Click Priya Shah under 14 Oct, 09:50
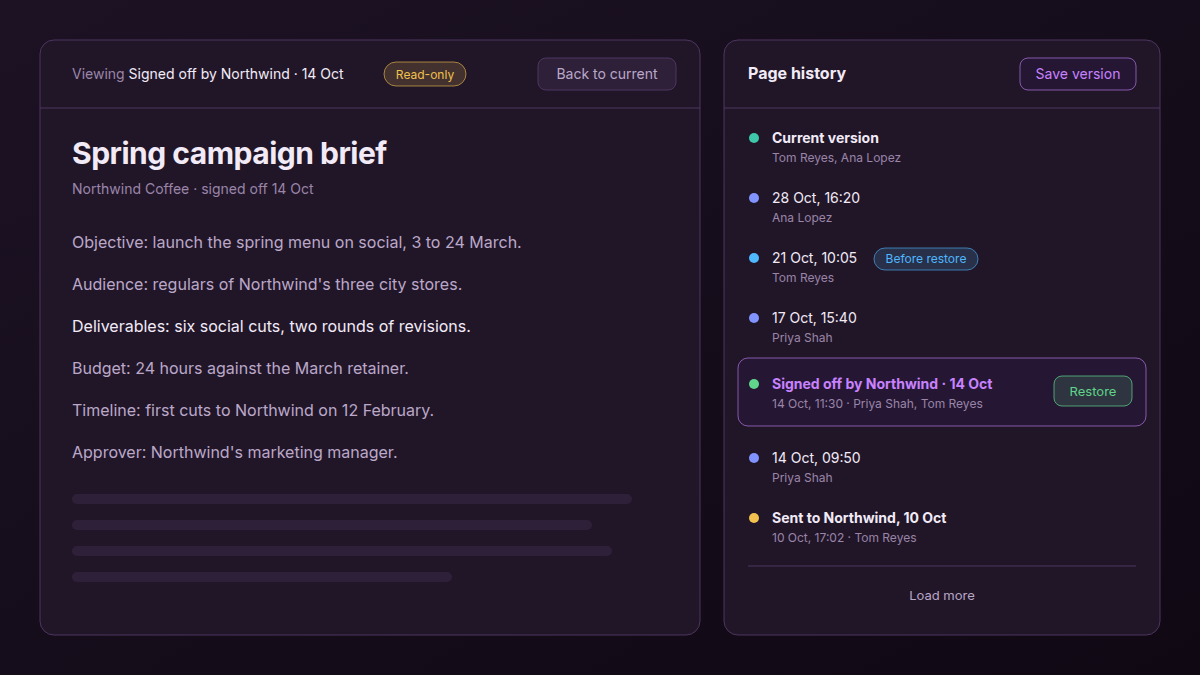Image resolution: width=1200 pixels, height=675 pixels. pyautogui.click(x=802, y=478)
